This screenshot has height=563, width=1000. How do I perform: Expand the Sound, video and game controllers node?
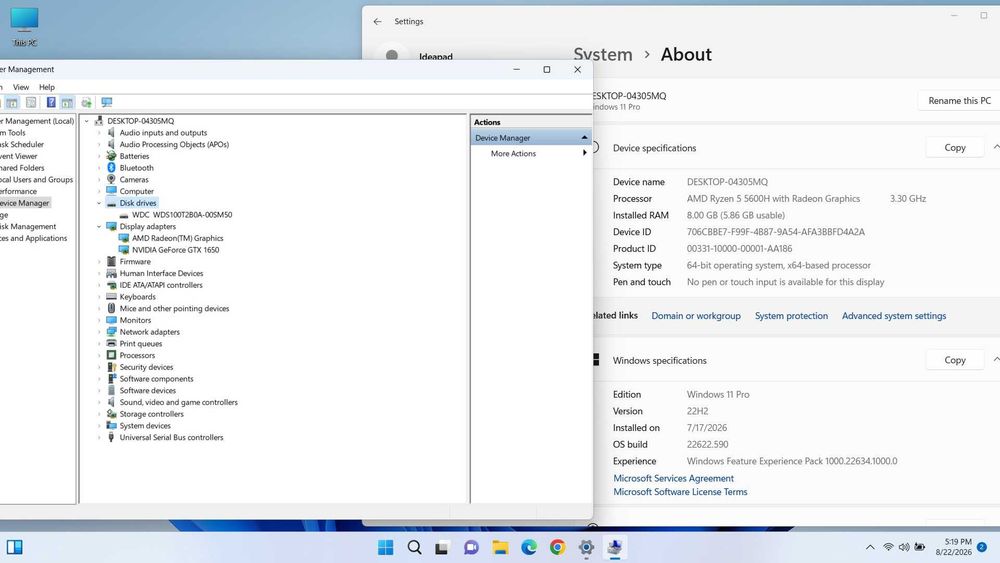pos(99,402)
